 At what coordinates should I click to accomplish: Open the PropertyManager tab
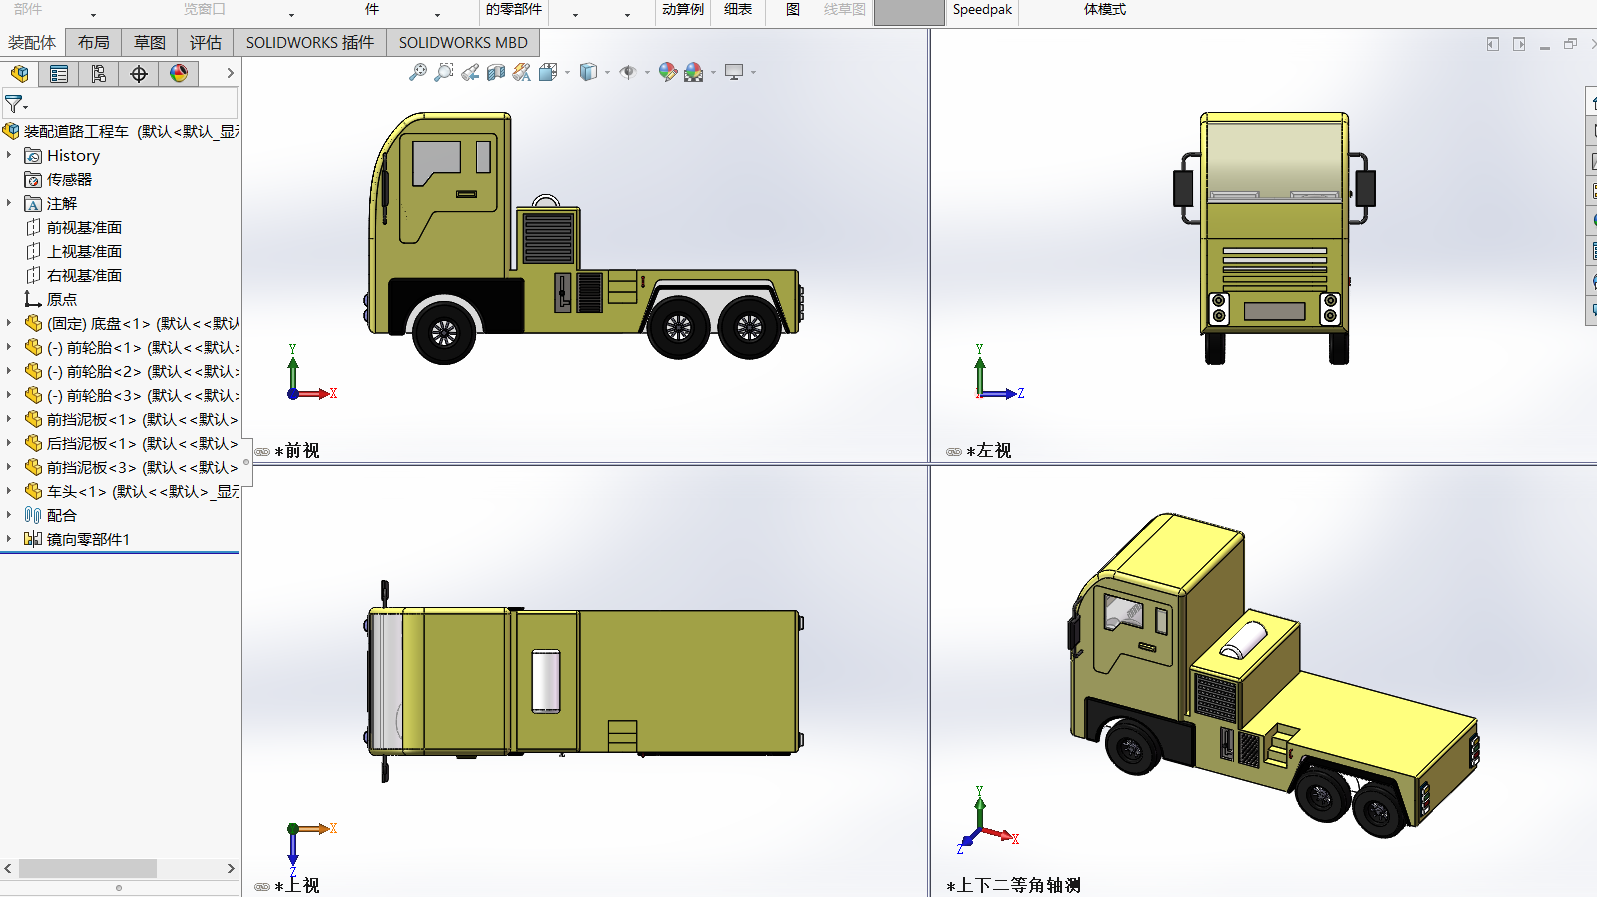coord(59,74)
